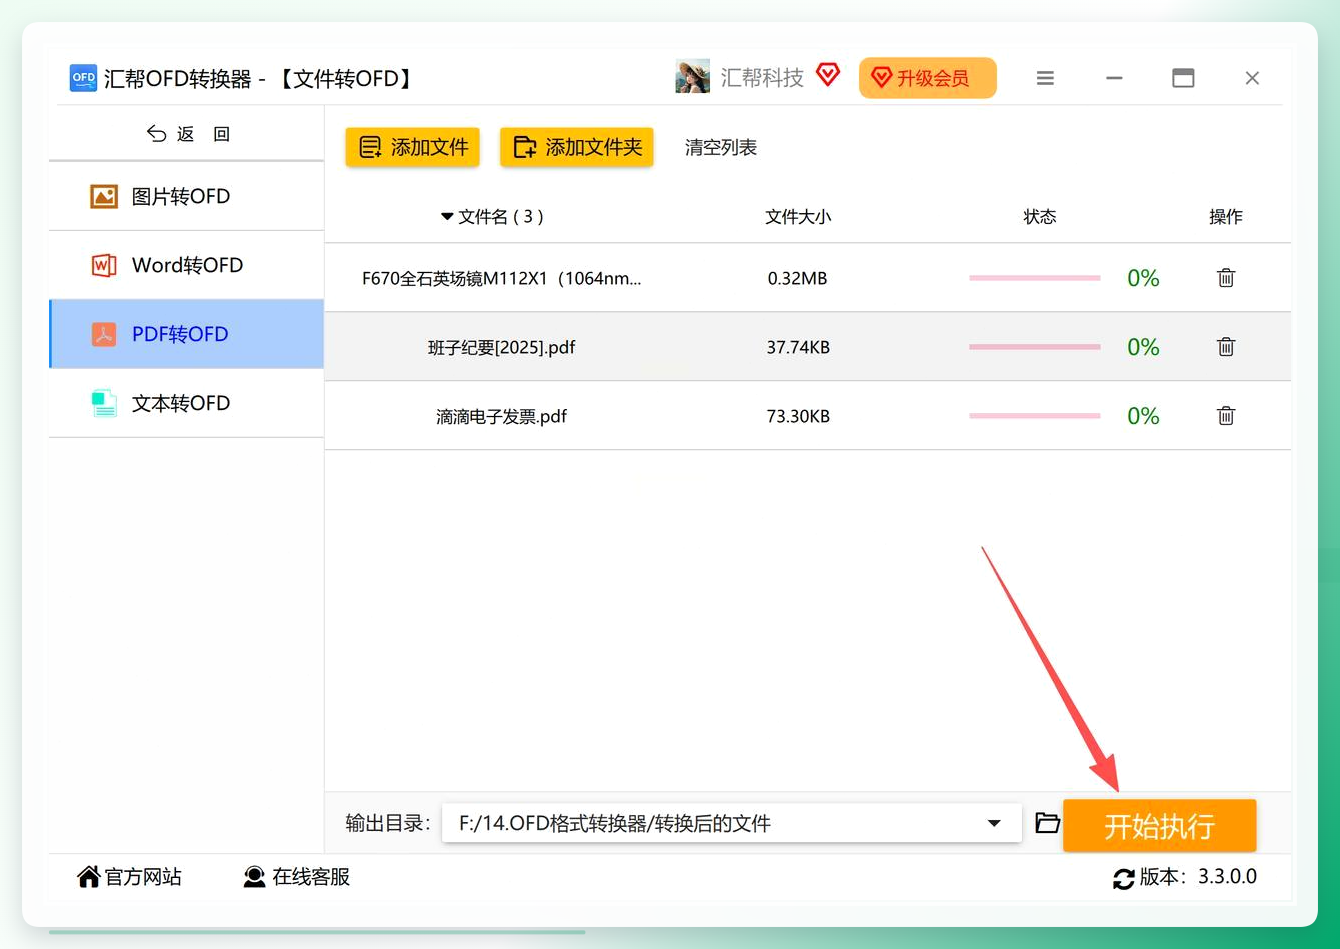Viewport: 1340px width, 949px height.
Task: Click the 文本转OFD text icon
Action: [104, 403]
